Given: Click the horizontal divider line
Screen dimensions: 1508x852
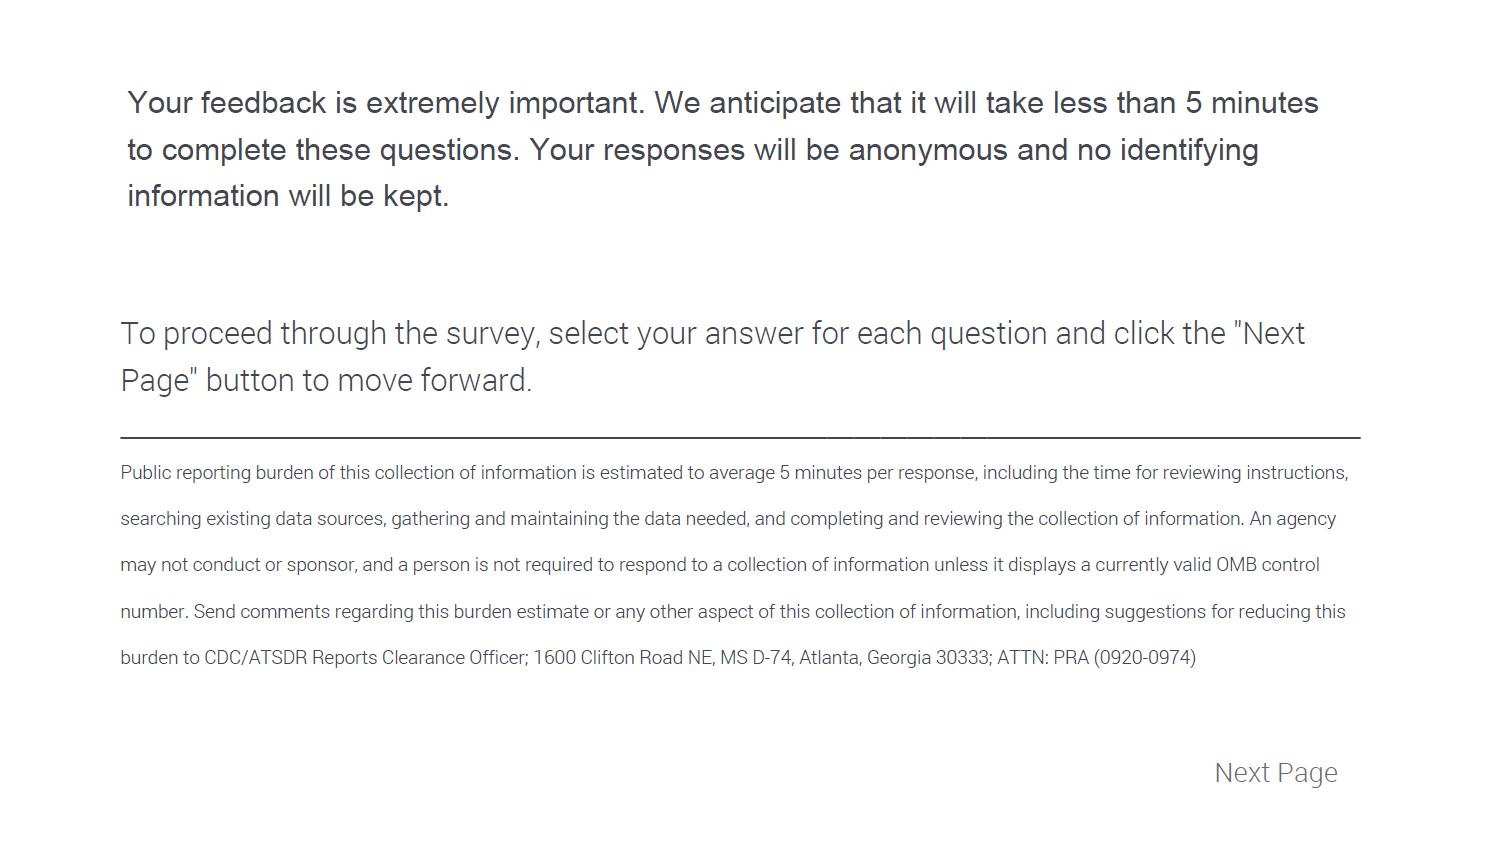Looking at the screenshot, I should 740,437.
